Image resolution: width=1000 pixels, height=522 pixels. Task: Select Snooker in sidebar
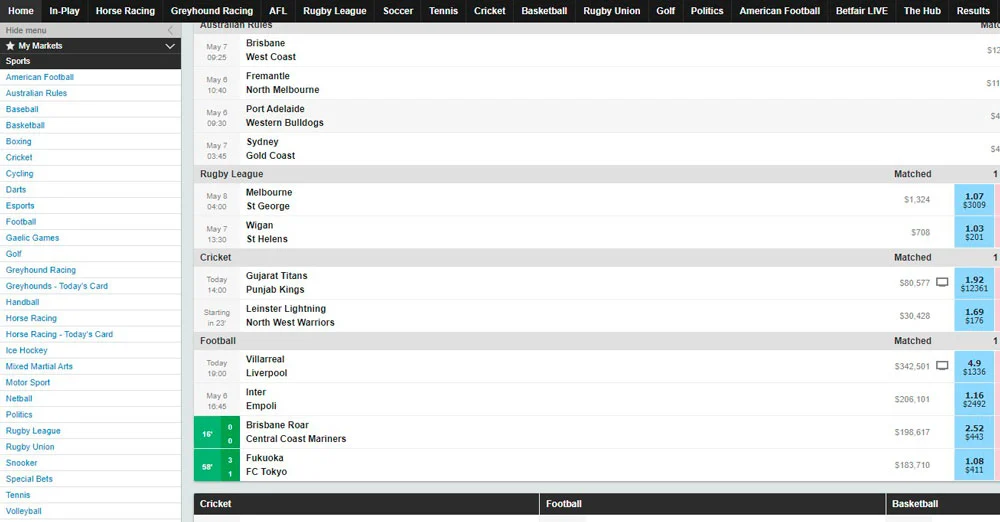coord(22,463)
